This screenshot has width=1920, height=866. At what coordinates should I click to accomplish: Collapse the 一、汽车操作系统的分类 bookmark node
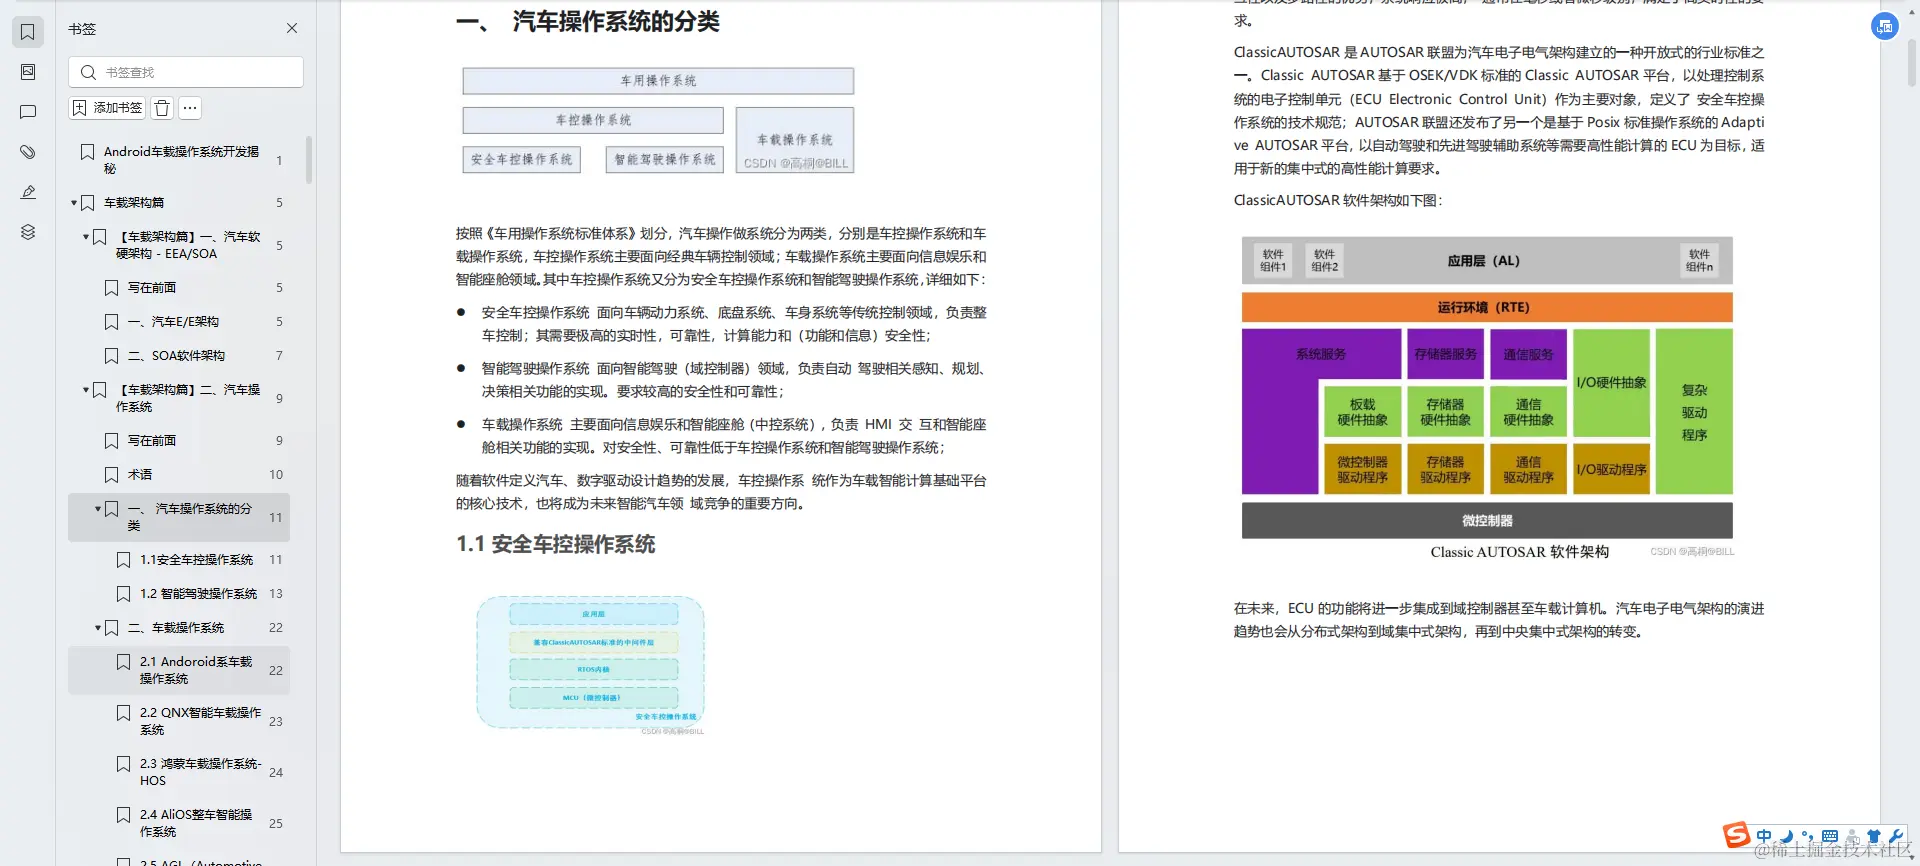[x=98, y=509]
